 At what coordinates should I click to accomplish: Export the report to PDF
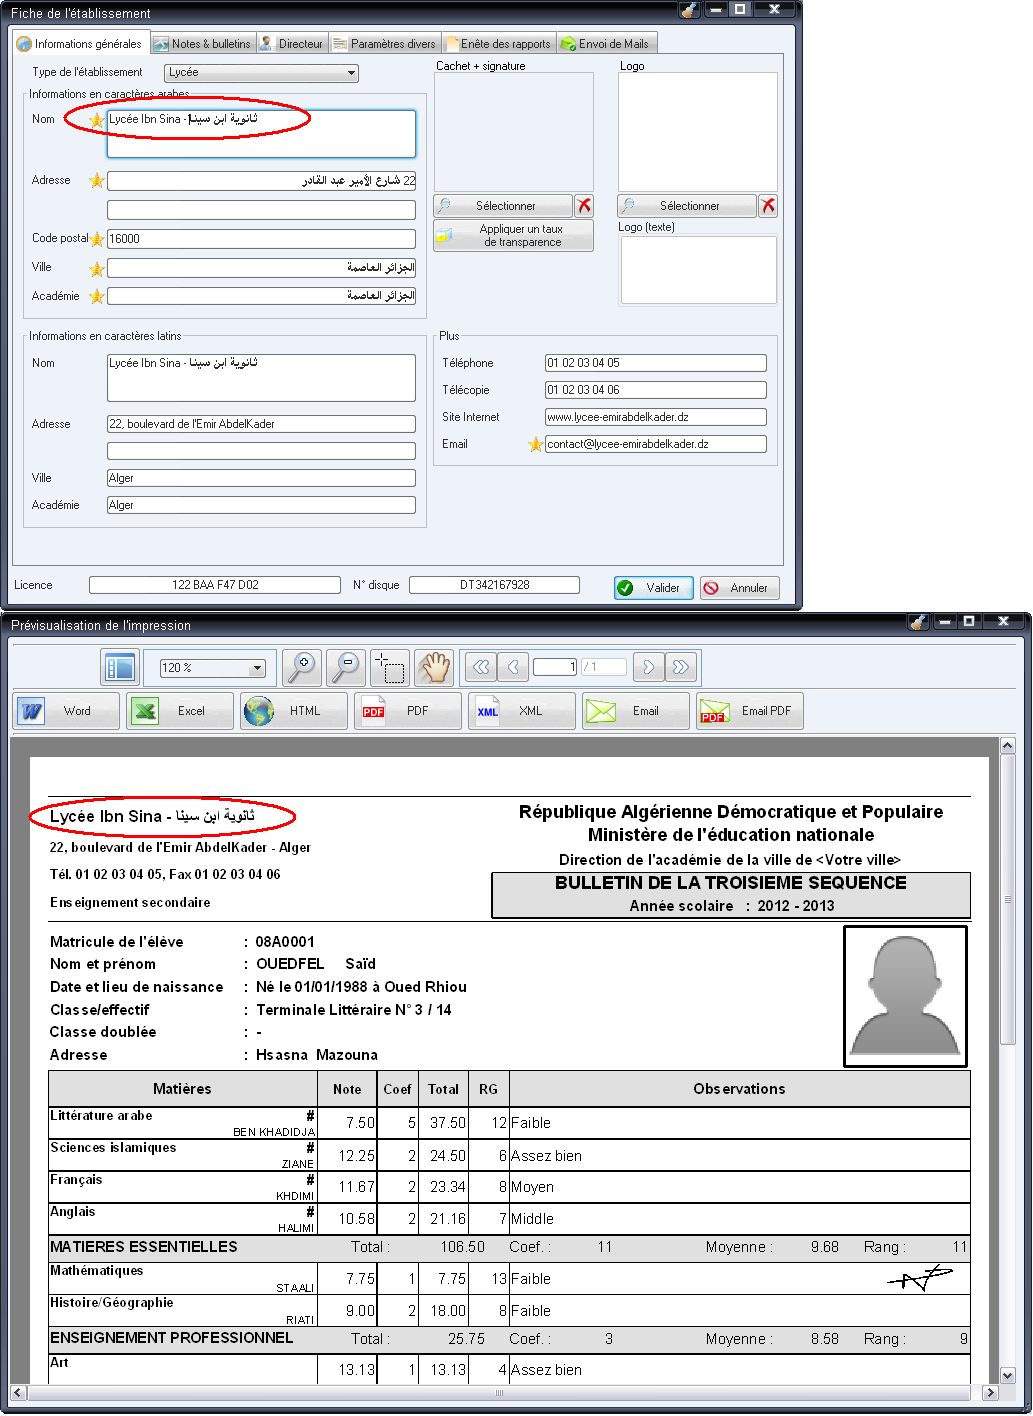pos(408,711)
